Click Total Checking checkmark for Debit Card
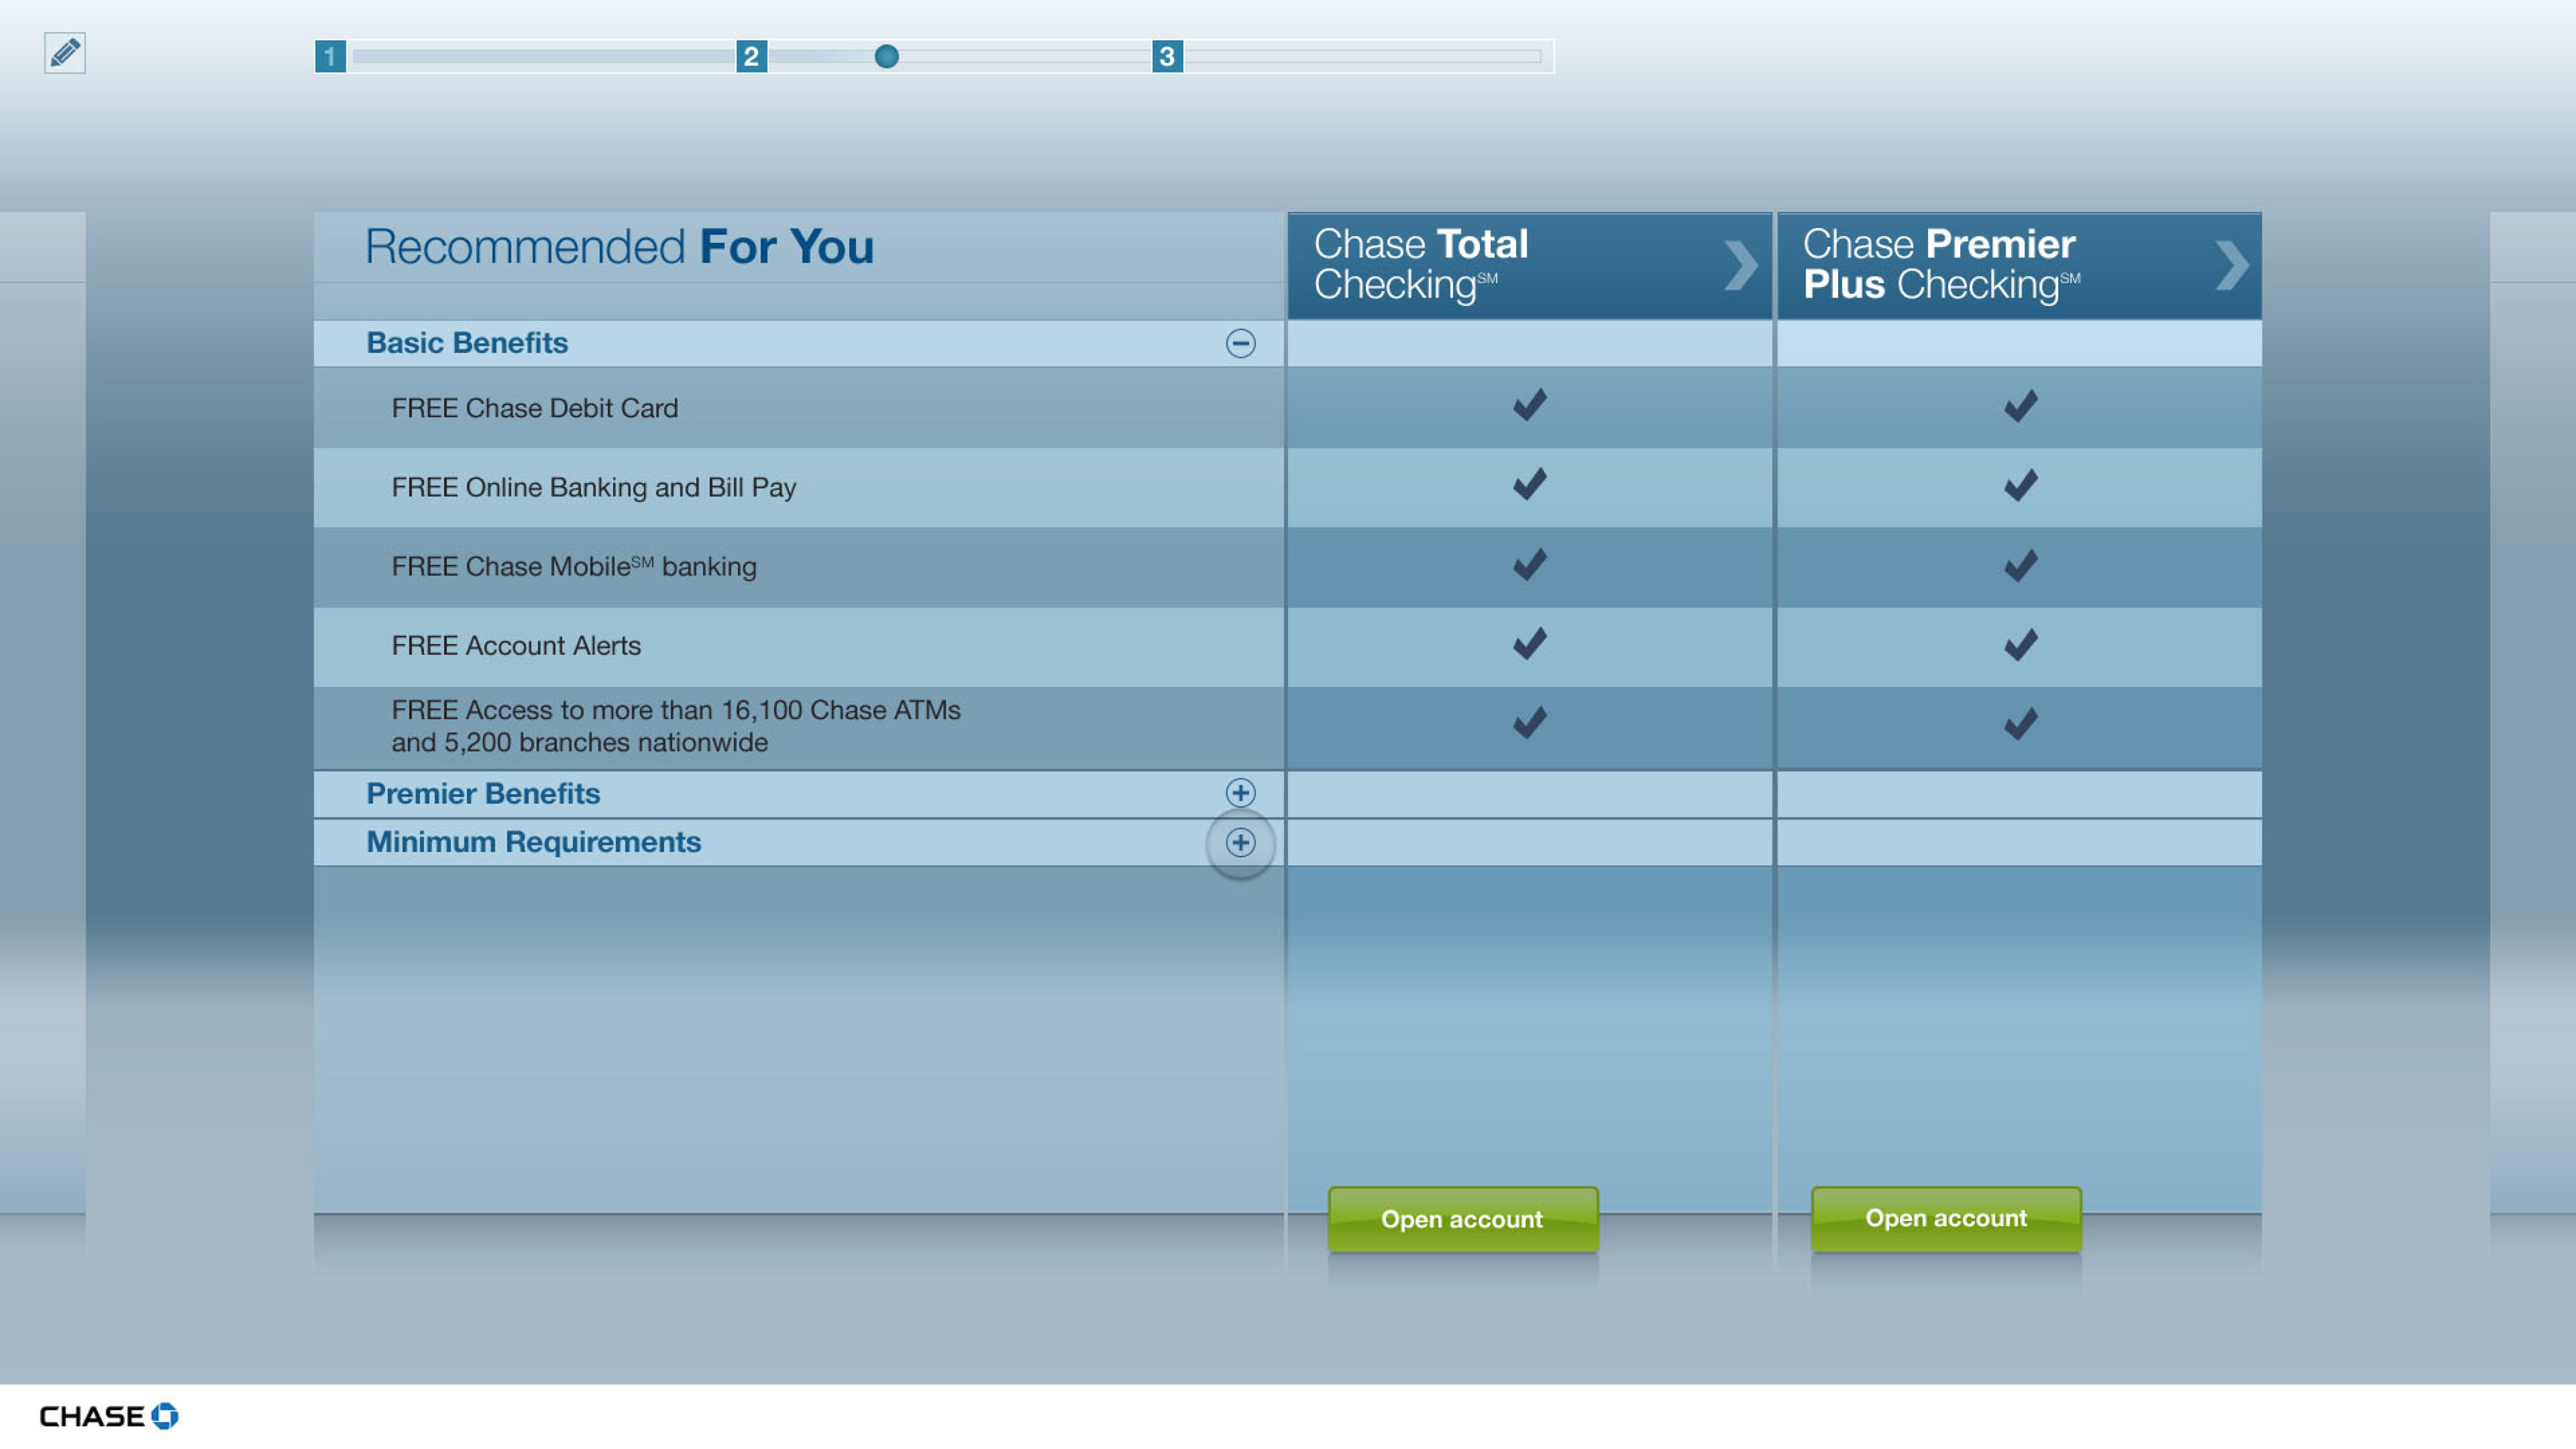The width and height of the screenshot is (2576, 1449). tap(1530, 405)
